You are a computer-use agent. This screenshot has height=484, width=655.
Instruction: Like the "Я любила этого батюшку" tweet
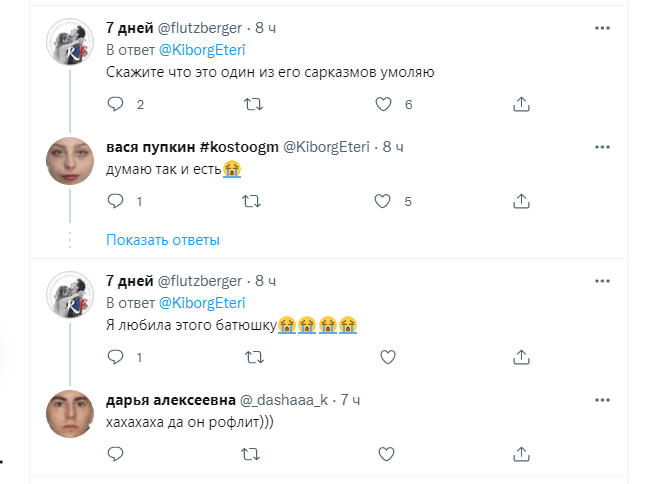coord(382,356)
